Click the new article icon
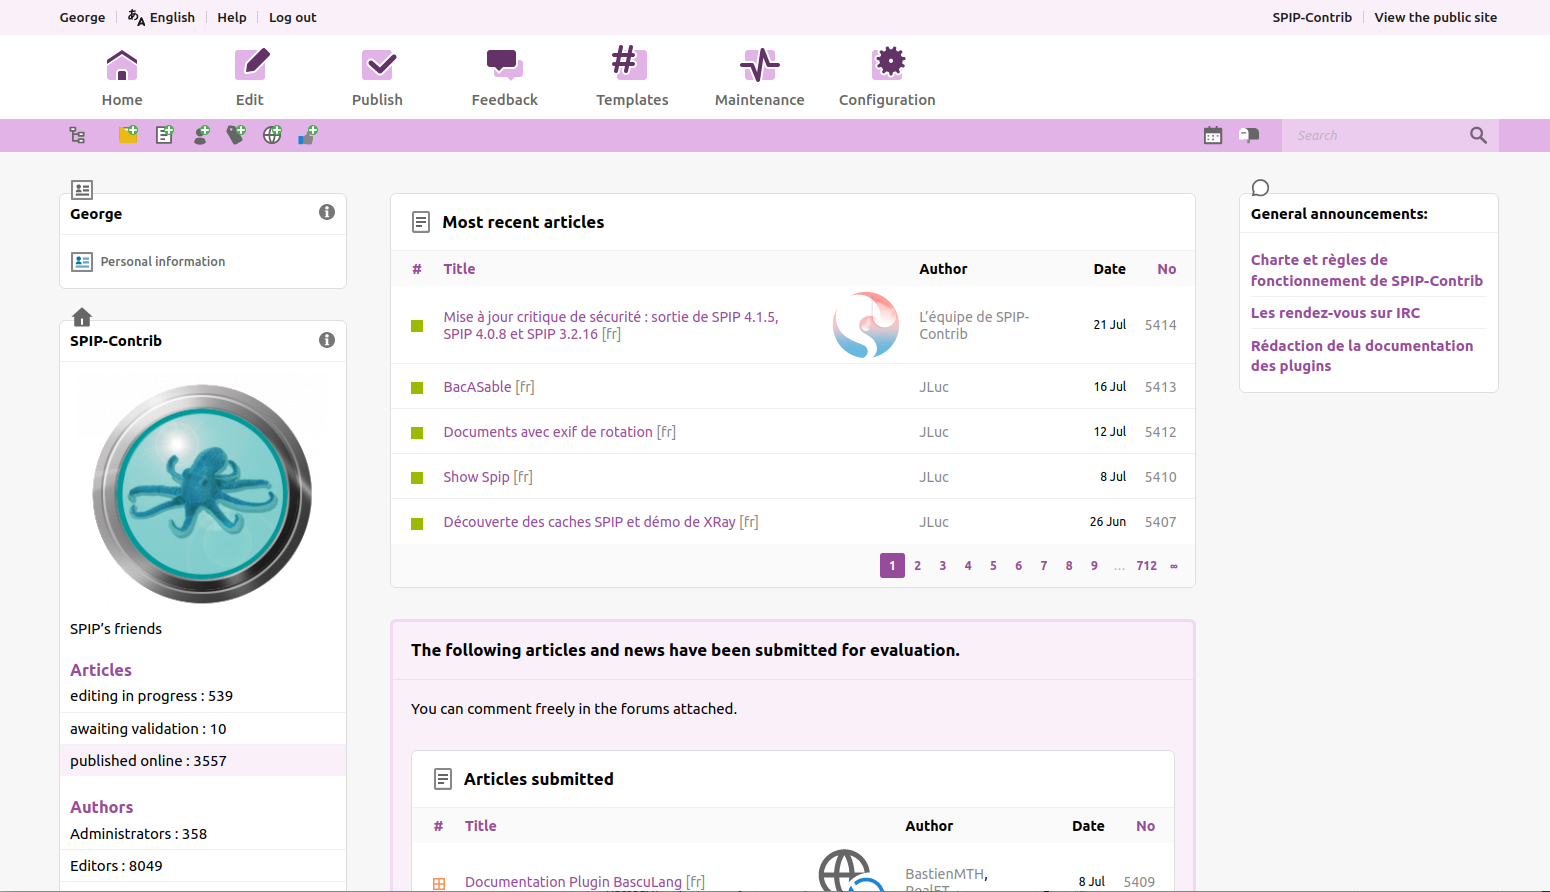This screenshot has height=892, width=1550. coord(165,135)
